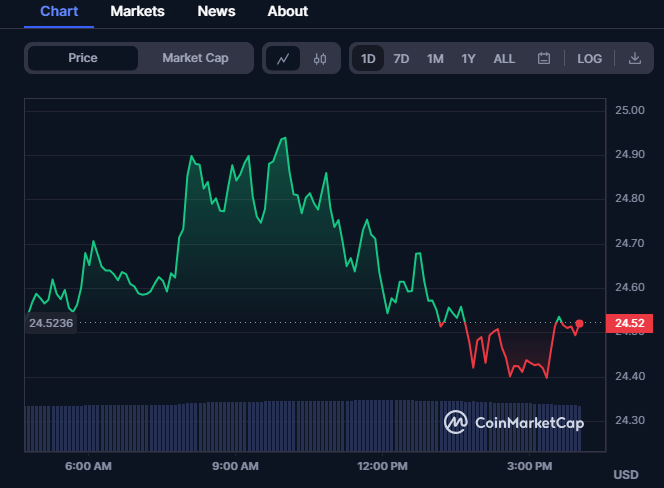664x488 pixels.
Task: Show ALL time price history
Action: click(504, 58)
